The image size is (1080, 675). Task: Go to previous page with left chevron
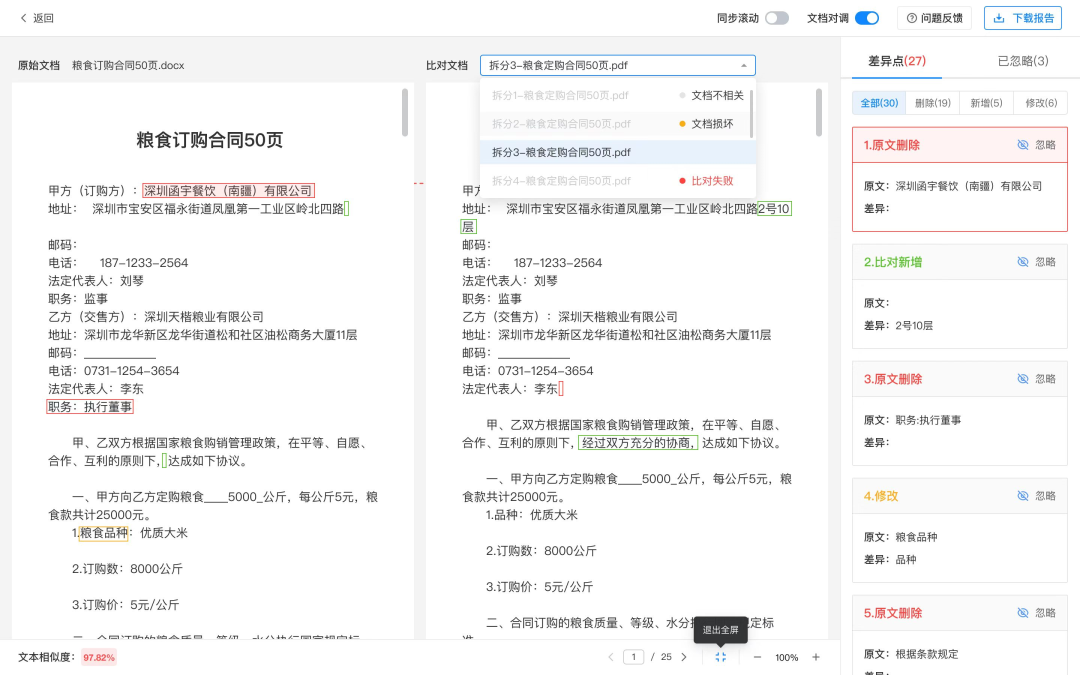pyautogui.click(x=610, y=657)
